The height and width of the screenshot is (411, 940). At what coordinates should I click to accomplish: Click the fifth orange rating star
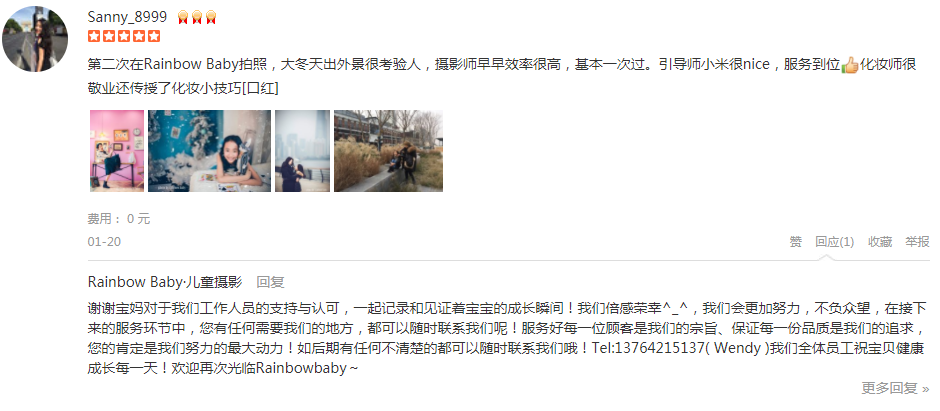pyautogui.click(x=154, y=36)
